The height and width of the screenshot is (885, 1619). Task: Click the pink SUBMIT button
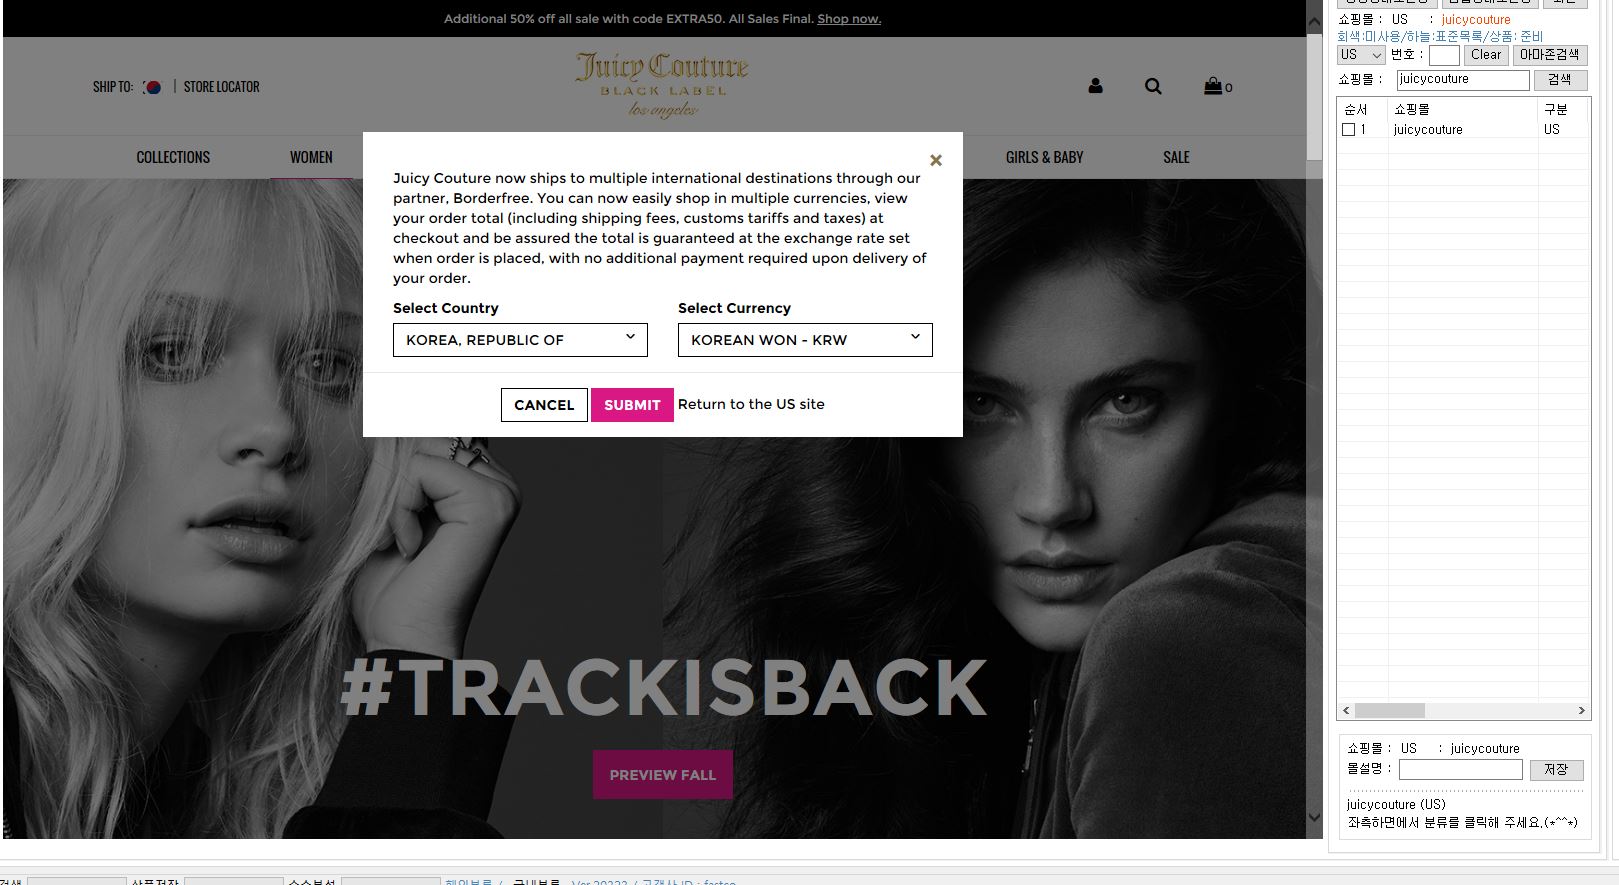(x=632, y=405)
